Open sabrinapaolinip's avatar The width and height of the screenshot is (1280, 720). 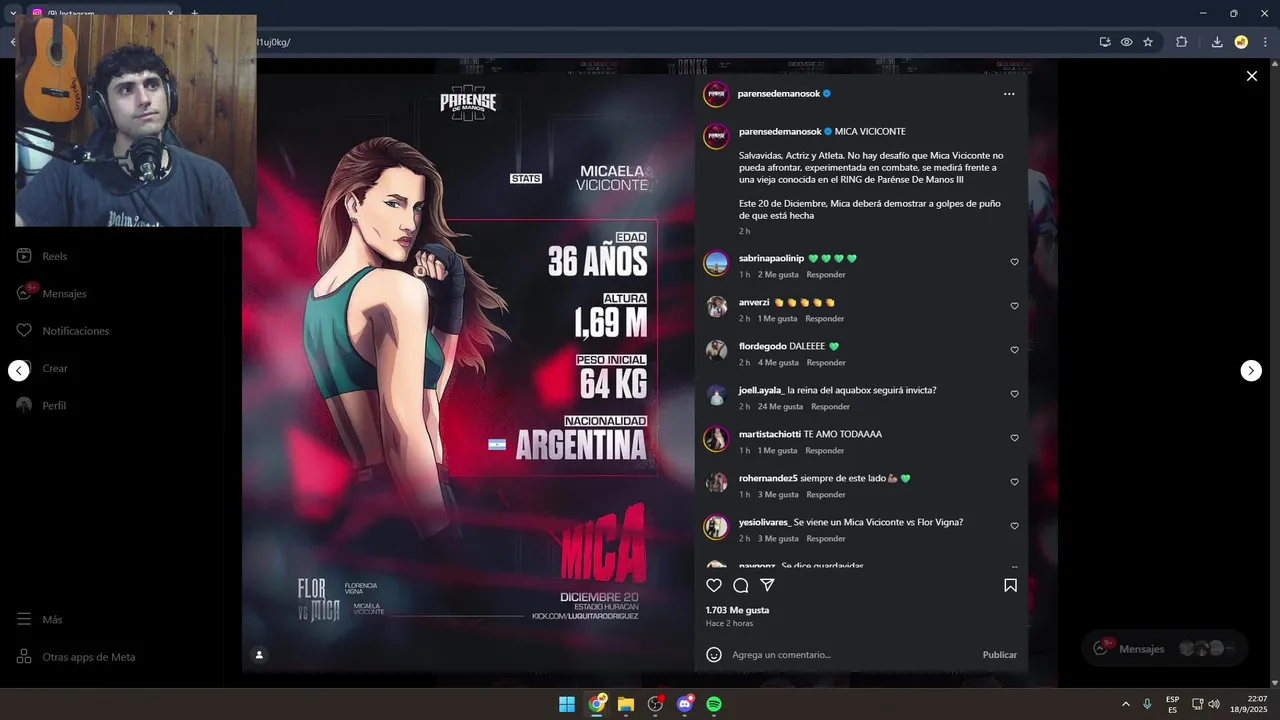click(x=716, y=263)
